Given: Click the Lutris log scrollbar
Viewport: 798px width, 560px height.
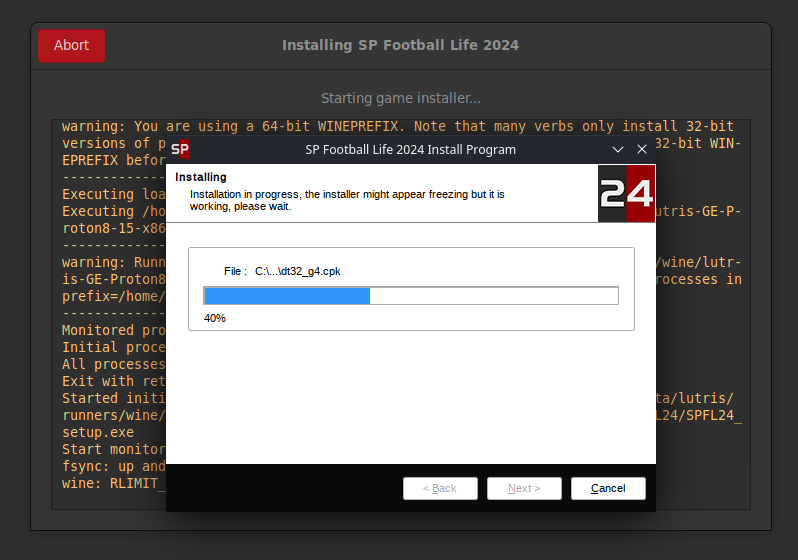Looking at the screenshot, I should pos(747,487).
